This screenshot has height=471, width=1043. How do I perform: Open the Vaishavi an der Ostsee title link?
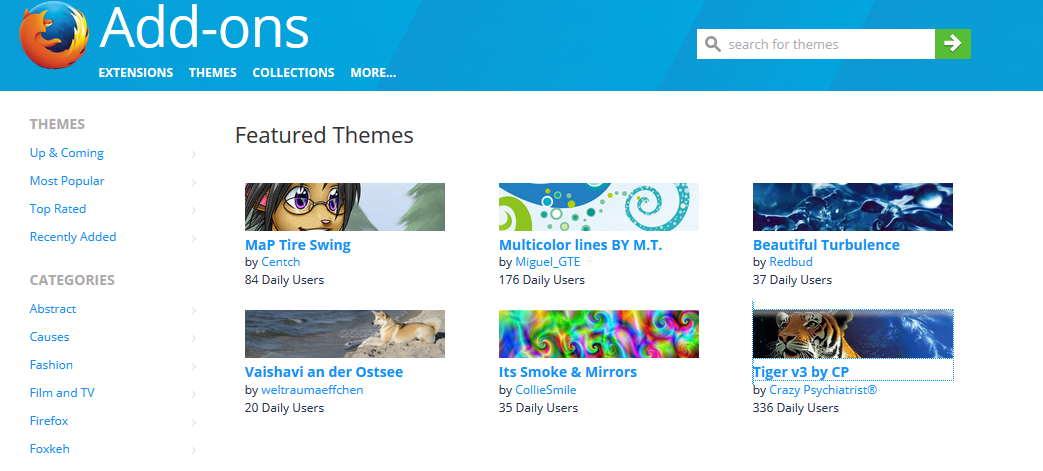324,372
